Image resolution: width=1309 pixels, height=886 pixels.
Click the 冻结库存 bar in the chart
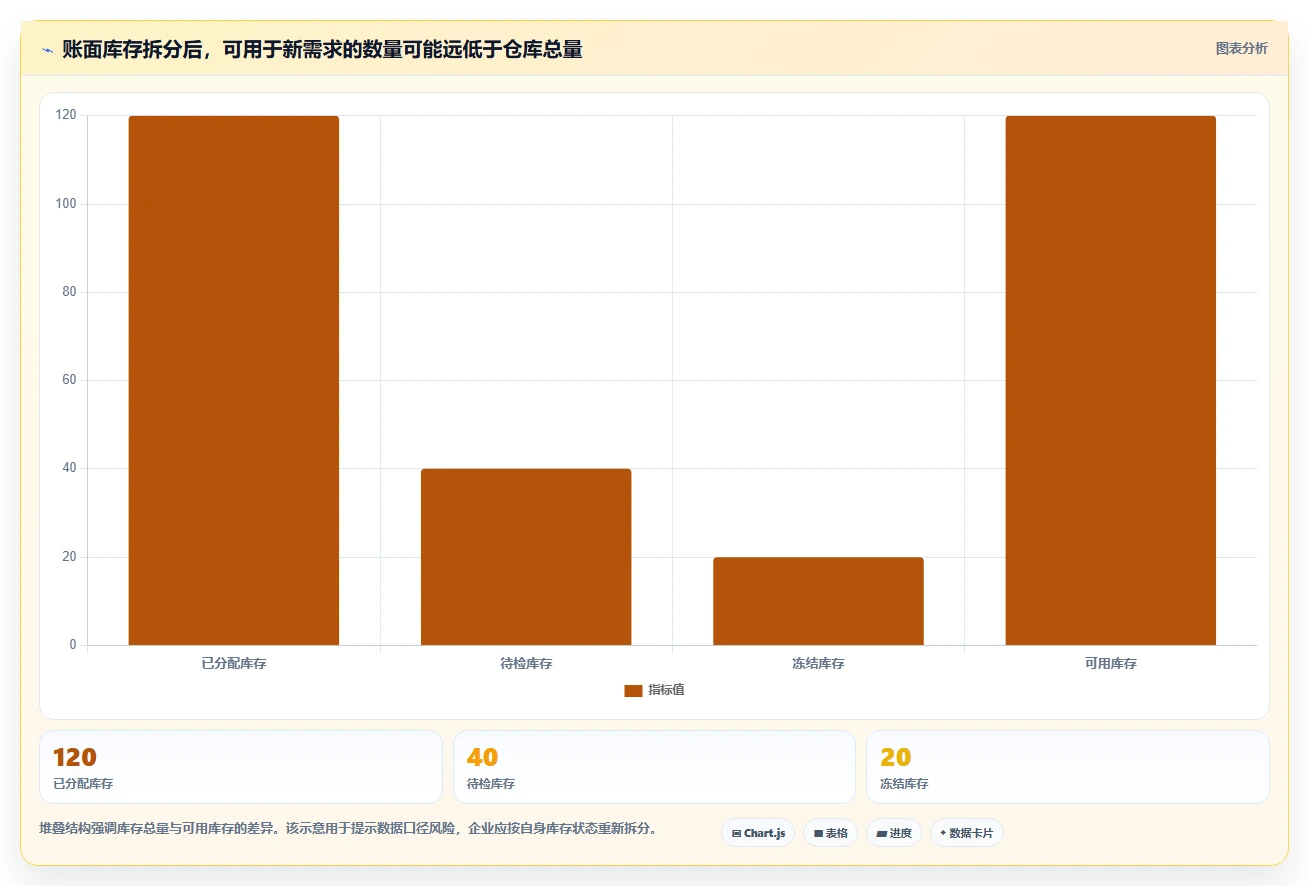818,601
